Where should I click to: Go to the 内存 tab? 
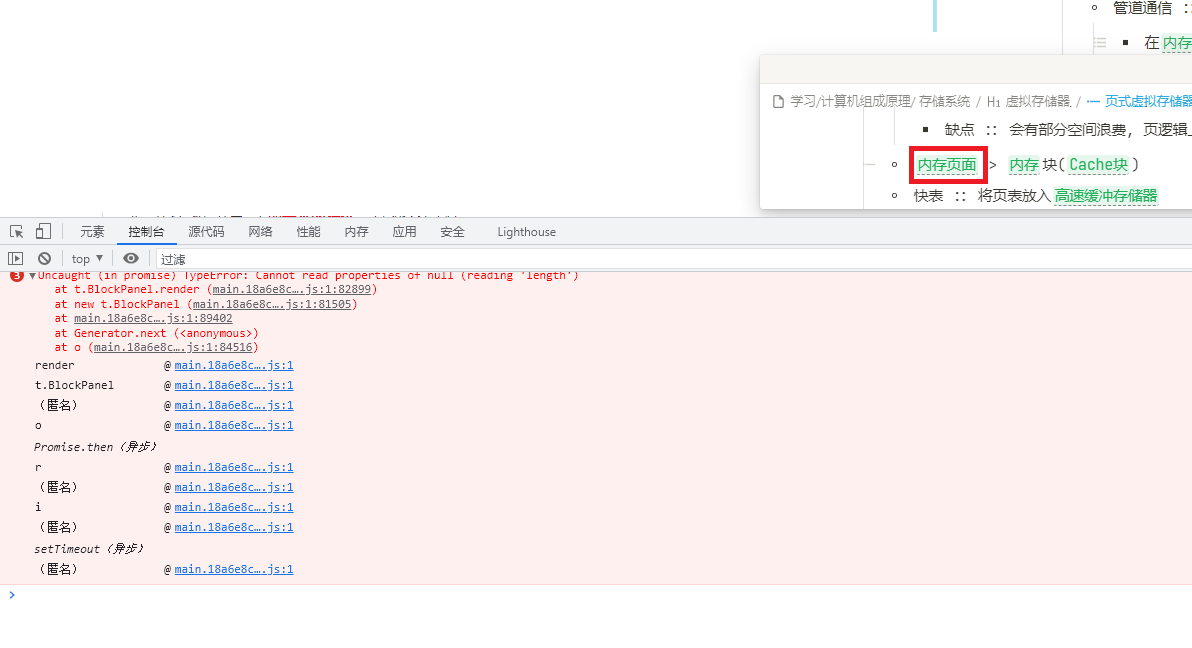[x=357, y=232]
